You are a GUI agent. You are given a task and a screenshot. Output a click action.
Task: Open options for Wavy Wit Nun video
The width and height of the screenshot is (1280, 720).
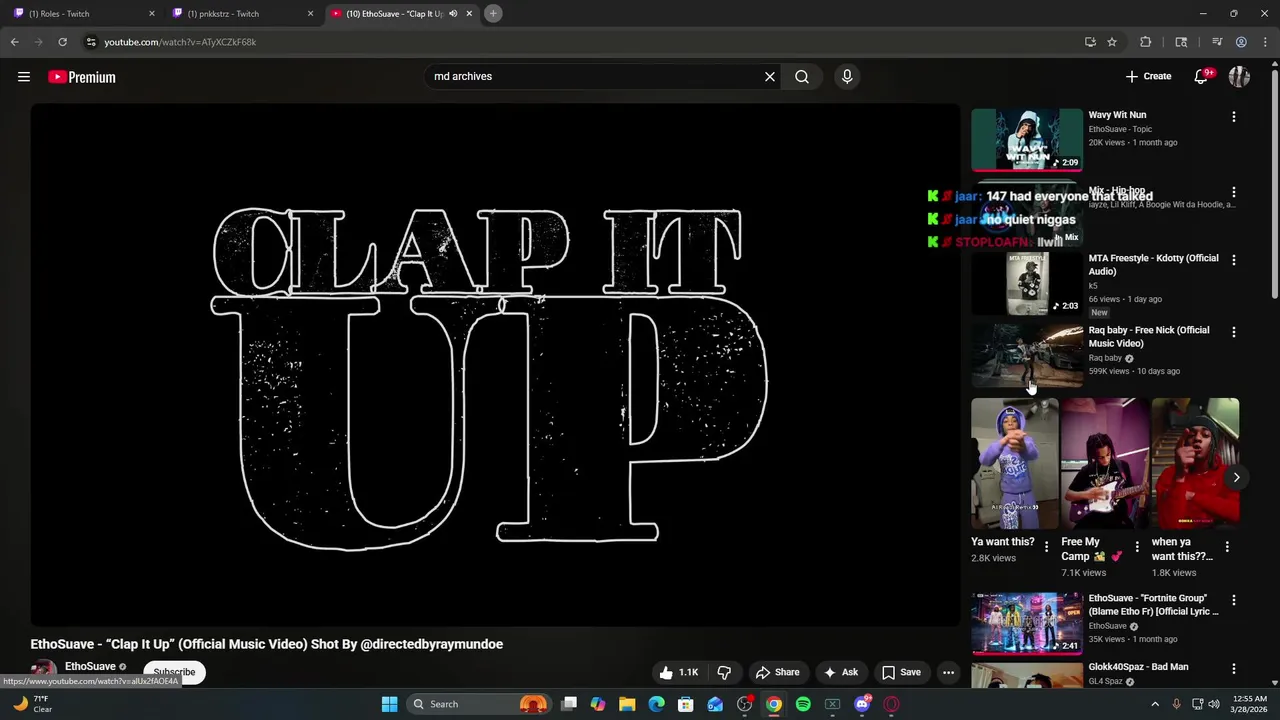point(1234,117)
